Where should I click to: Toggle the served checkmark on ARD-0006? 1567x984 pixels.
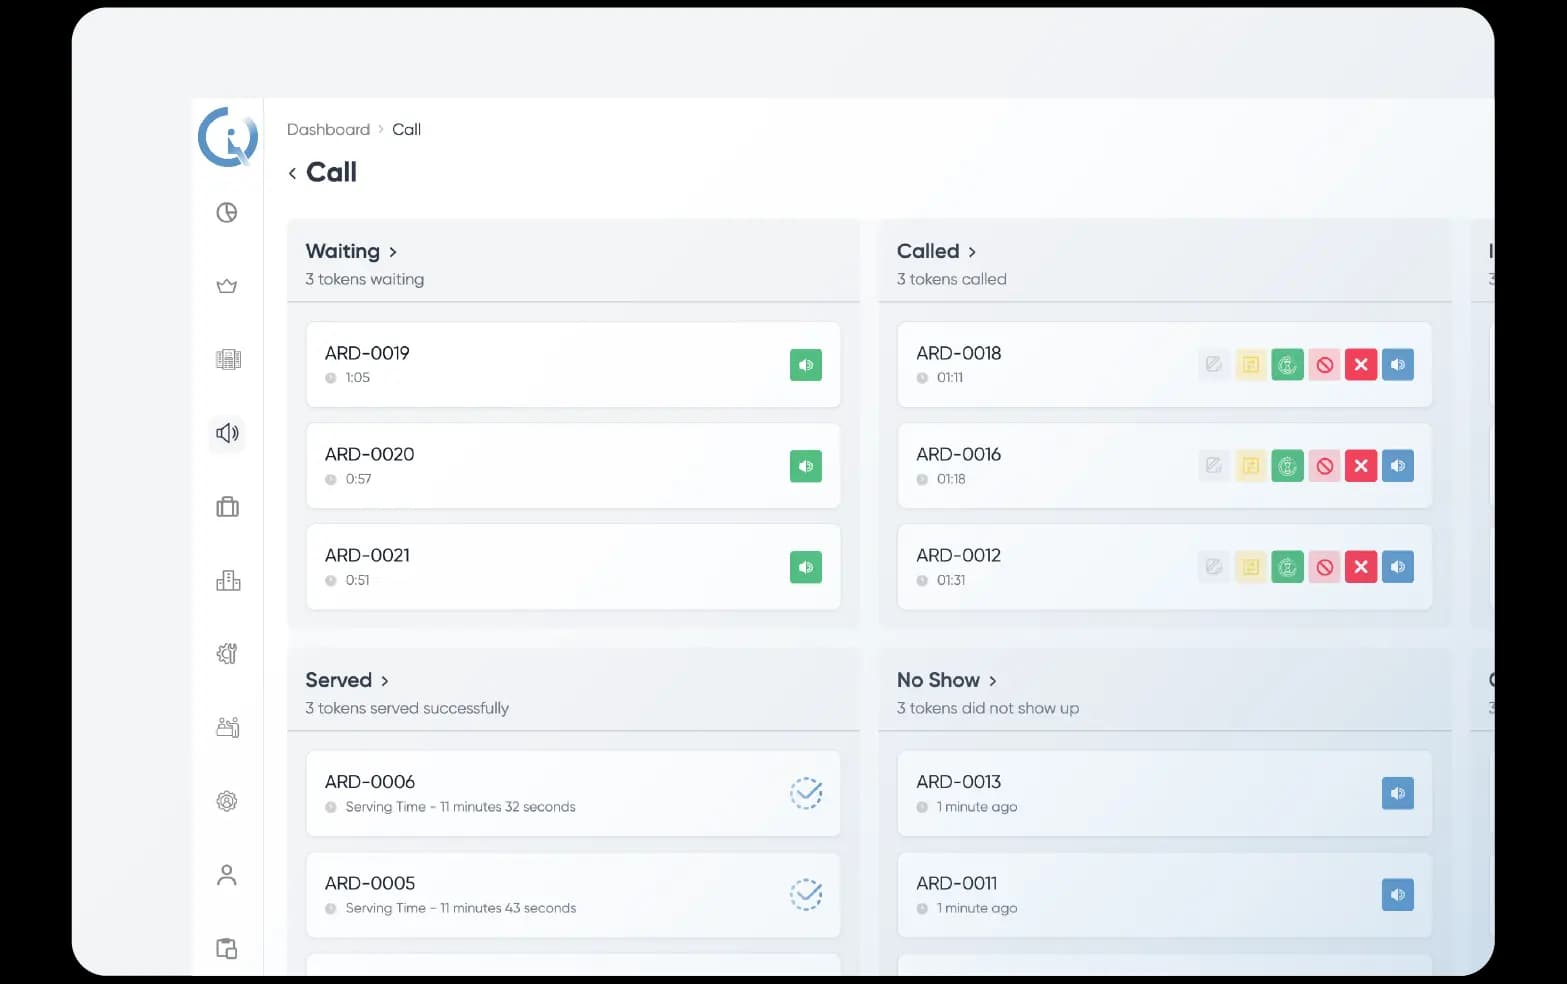pos(806,793)
